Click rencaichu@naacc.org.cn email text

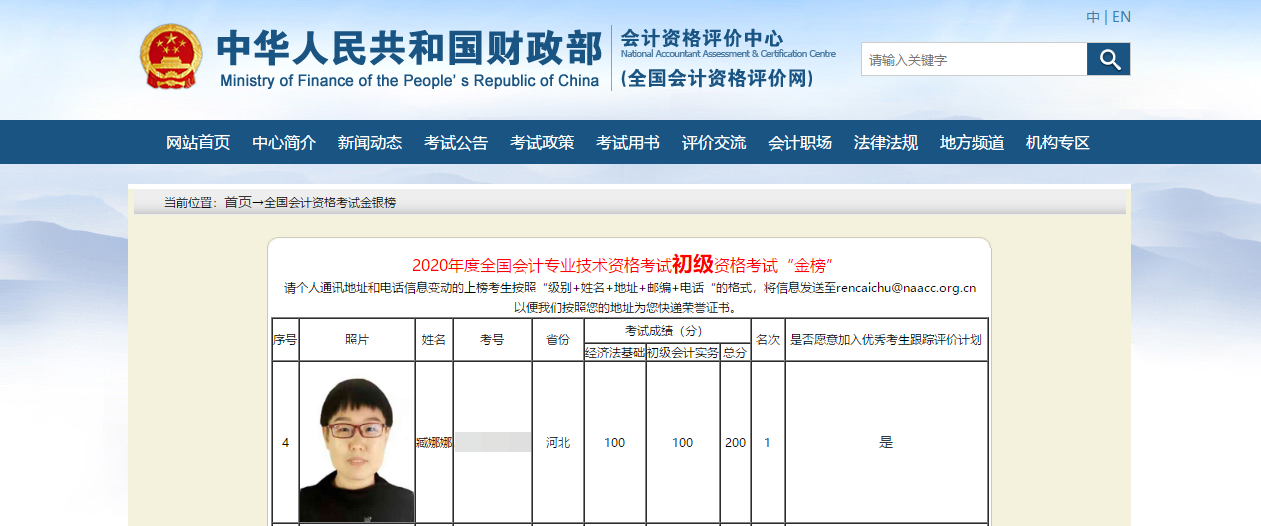point(906,288)
